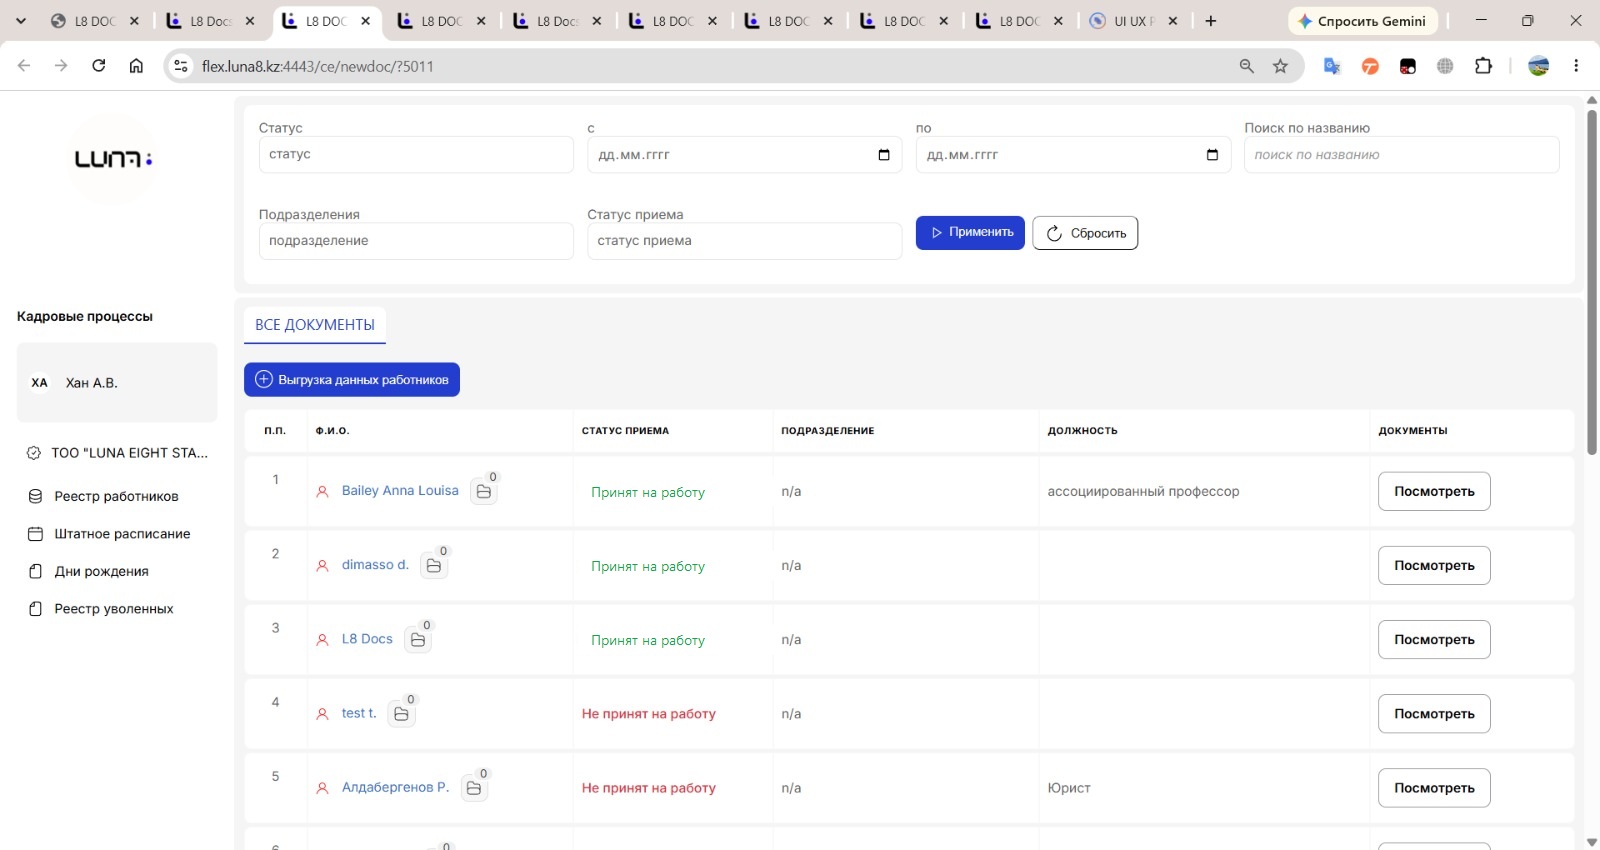Open the Статус приема dropdown filter
This screenshot has width=1600, height=850.
pyautogui.click(x=744, y=241)
